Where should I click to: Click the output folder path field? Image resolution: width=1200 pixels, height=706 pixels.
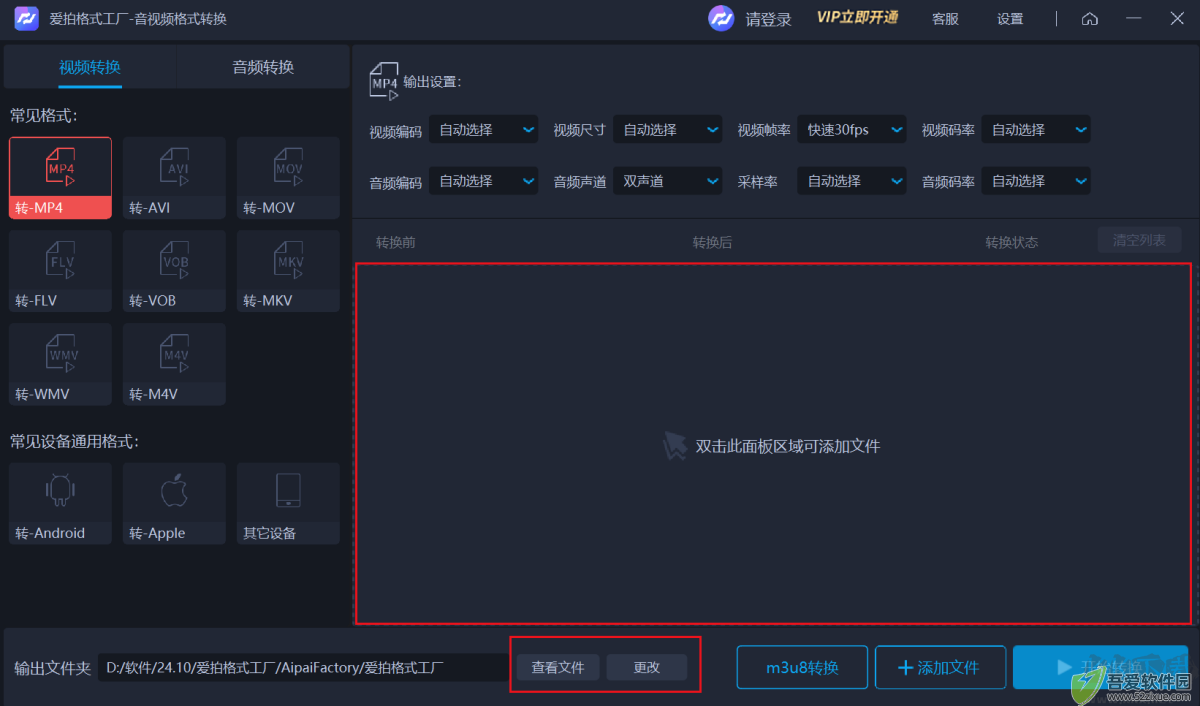point(303,667)
